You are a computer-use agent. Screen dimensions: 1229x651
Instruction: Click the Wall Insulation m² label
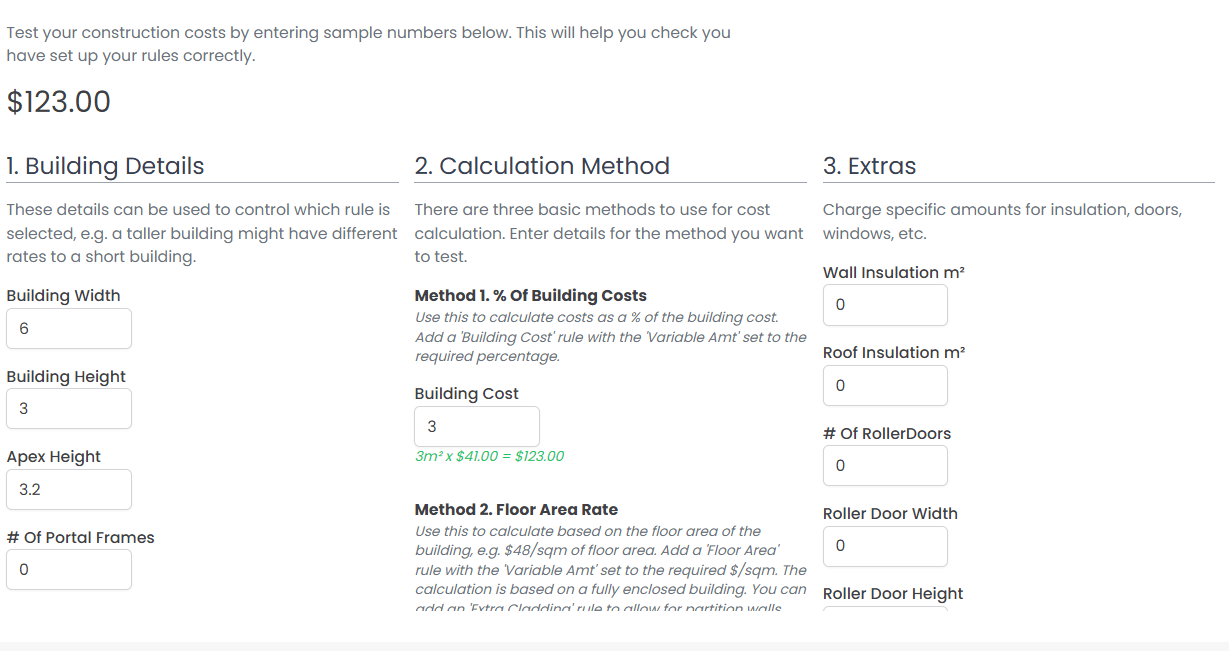pyautogui.click(x=894, y=273)
